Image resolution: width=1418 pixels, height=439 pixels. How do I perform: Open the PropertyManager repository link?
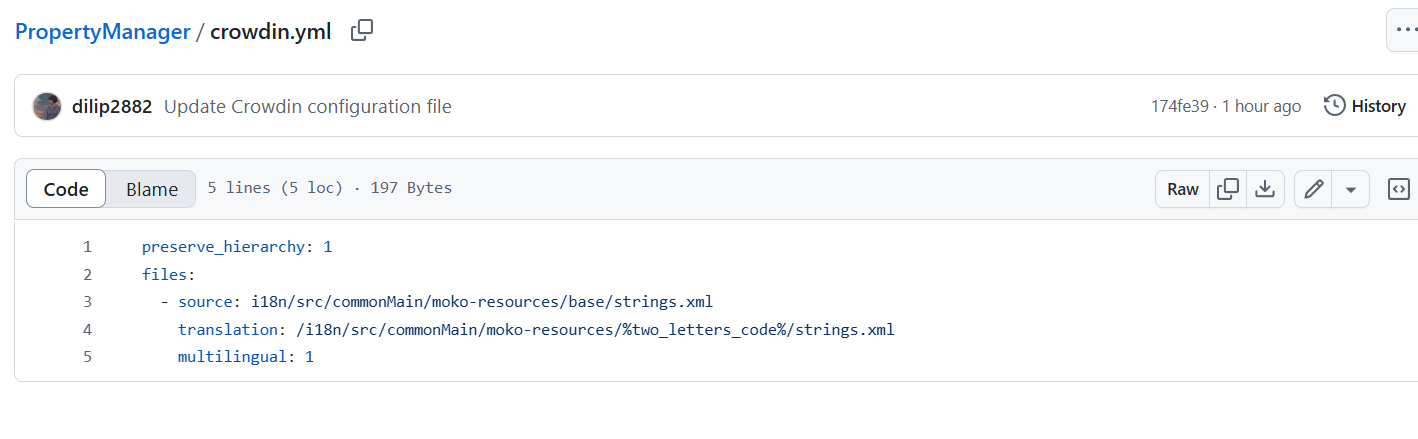click(102, 31)
